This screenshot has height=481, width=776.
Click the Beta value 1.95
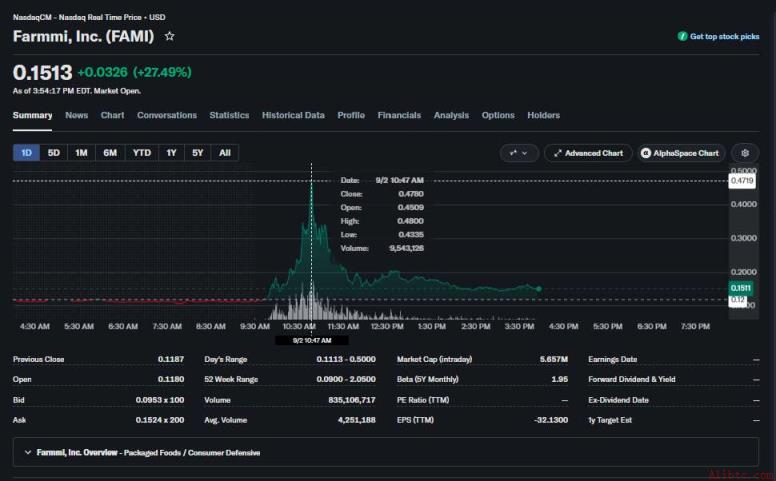[559, 379]
